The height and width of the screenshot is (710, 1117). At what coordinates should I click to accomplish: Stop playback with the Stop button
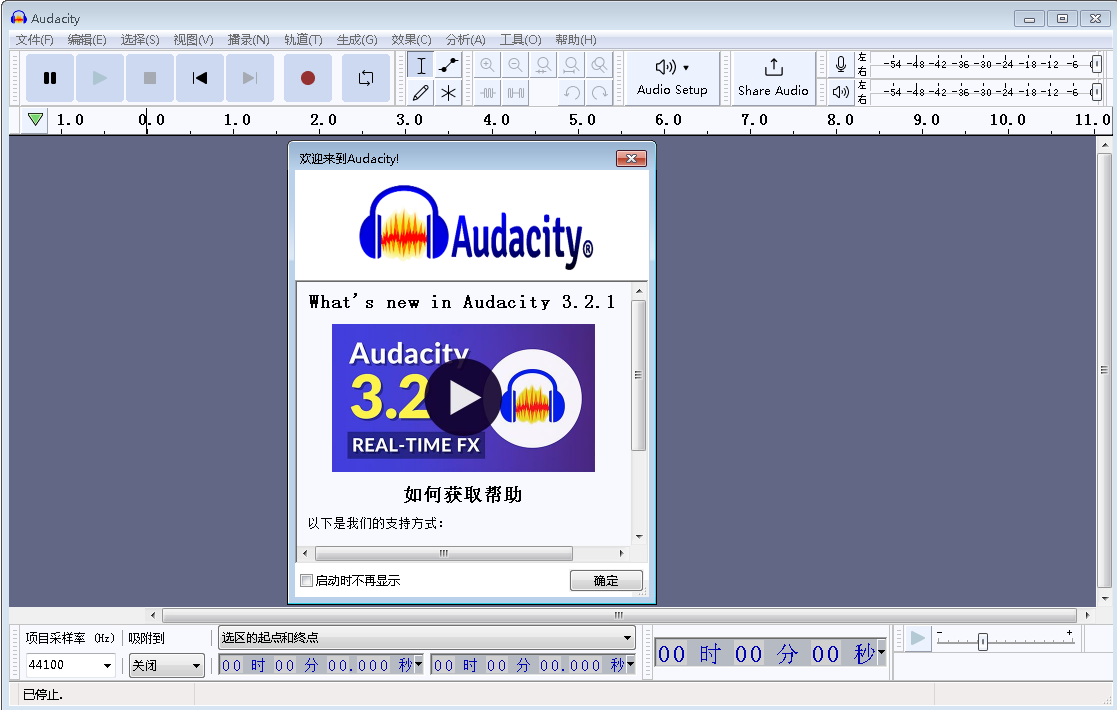[150, 78]
